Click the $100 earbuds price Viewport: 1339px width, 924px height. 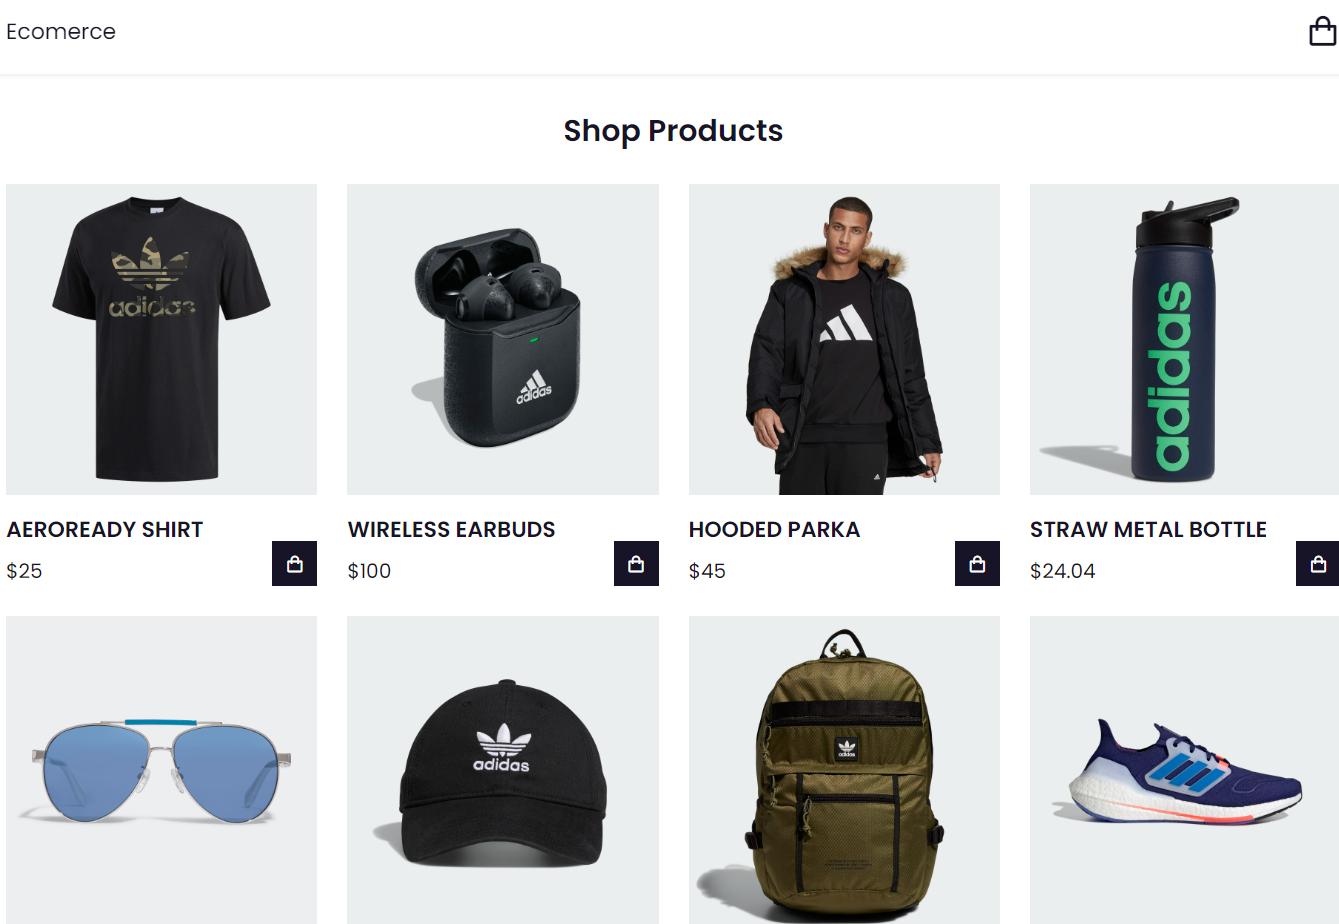(369, 571)
